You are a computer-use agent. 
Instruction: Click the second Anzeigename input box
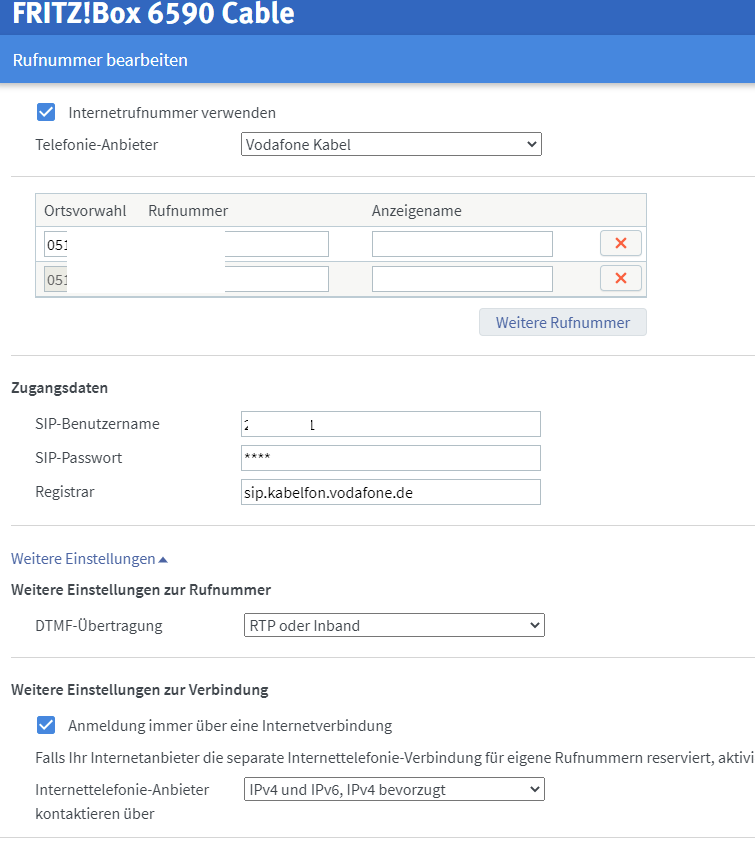[x=461, y=277]
